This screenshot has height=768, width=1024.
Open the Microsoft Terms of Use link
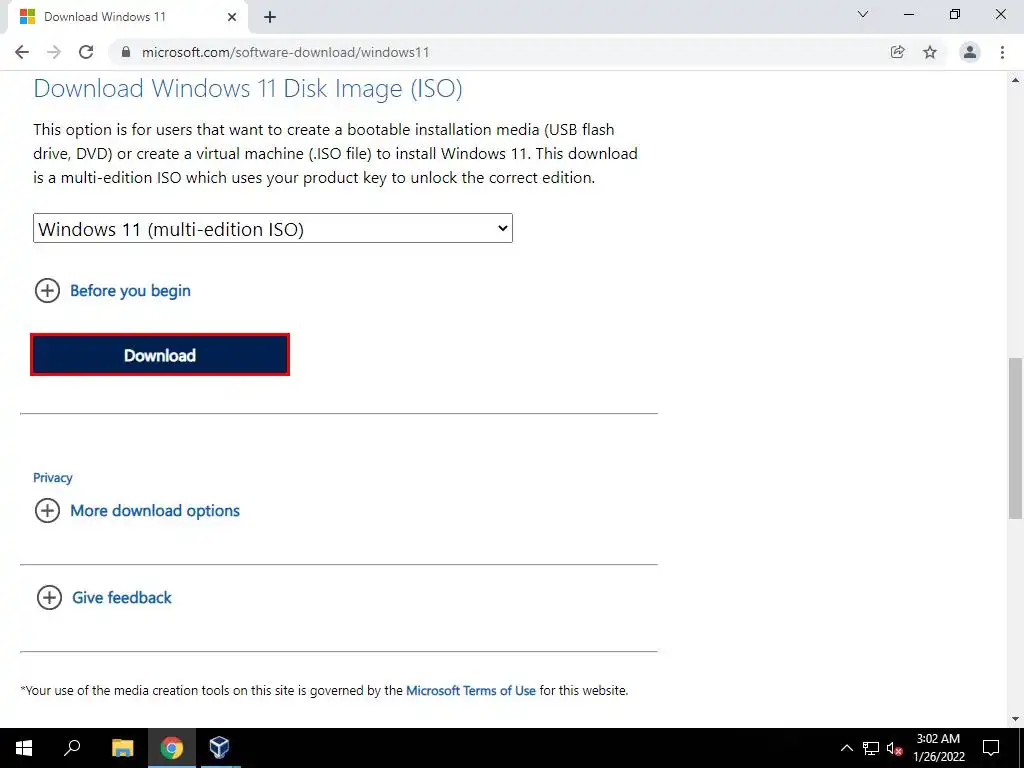471,690
